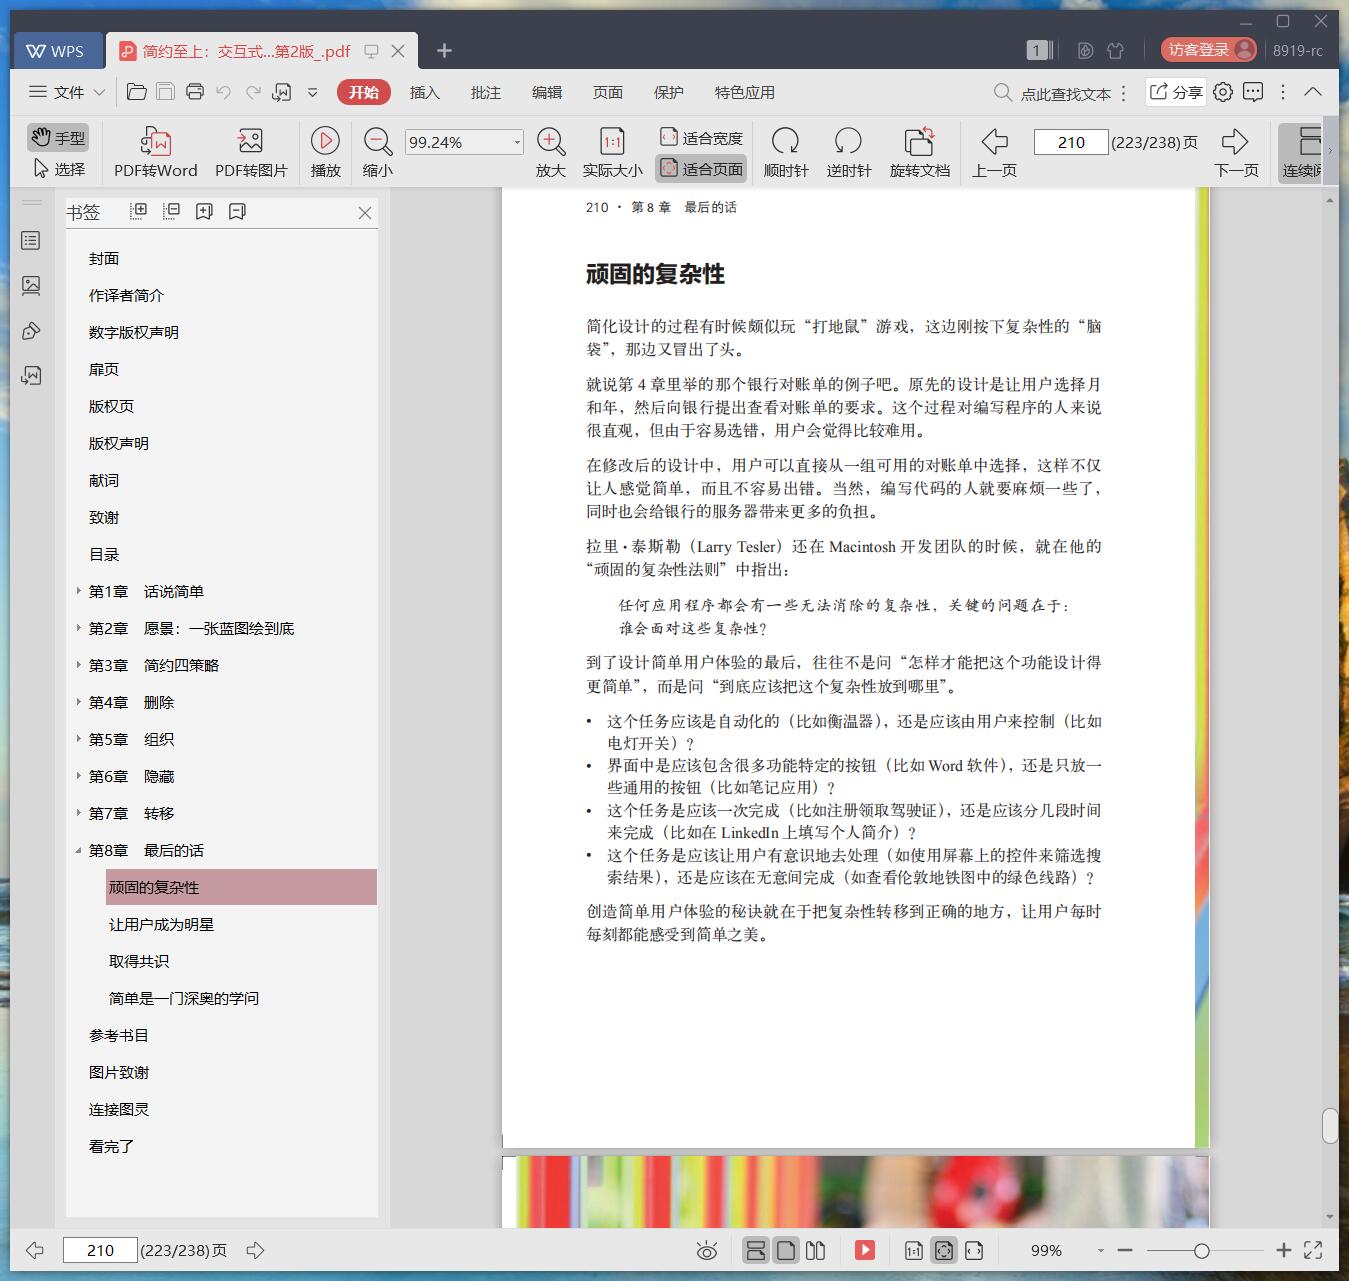Expand 第1章 话说简单 bookmark
This screenshot has width=1349, height=1281.
pos(79,591)
